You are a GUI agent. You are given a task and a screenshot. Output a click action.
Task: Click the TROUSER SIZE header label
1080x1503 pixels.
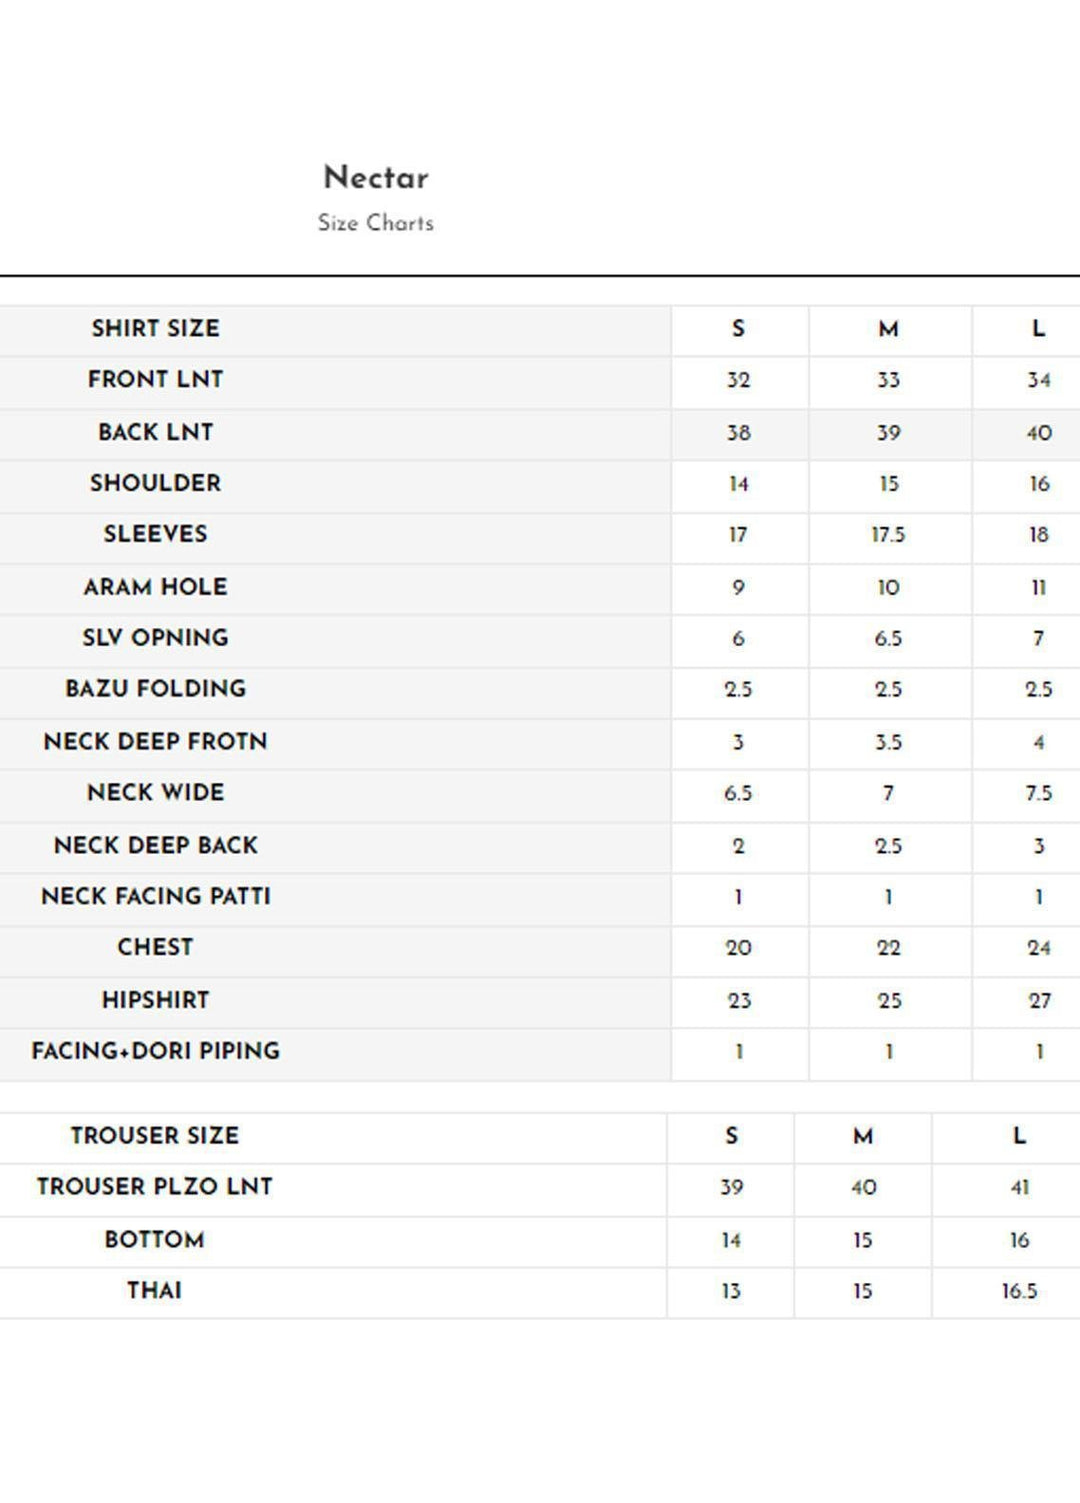(x=155, y=1136)
